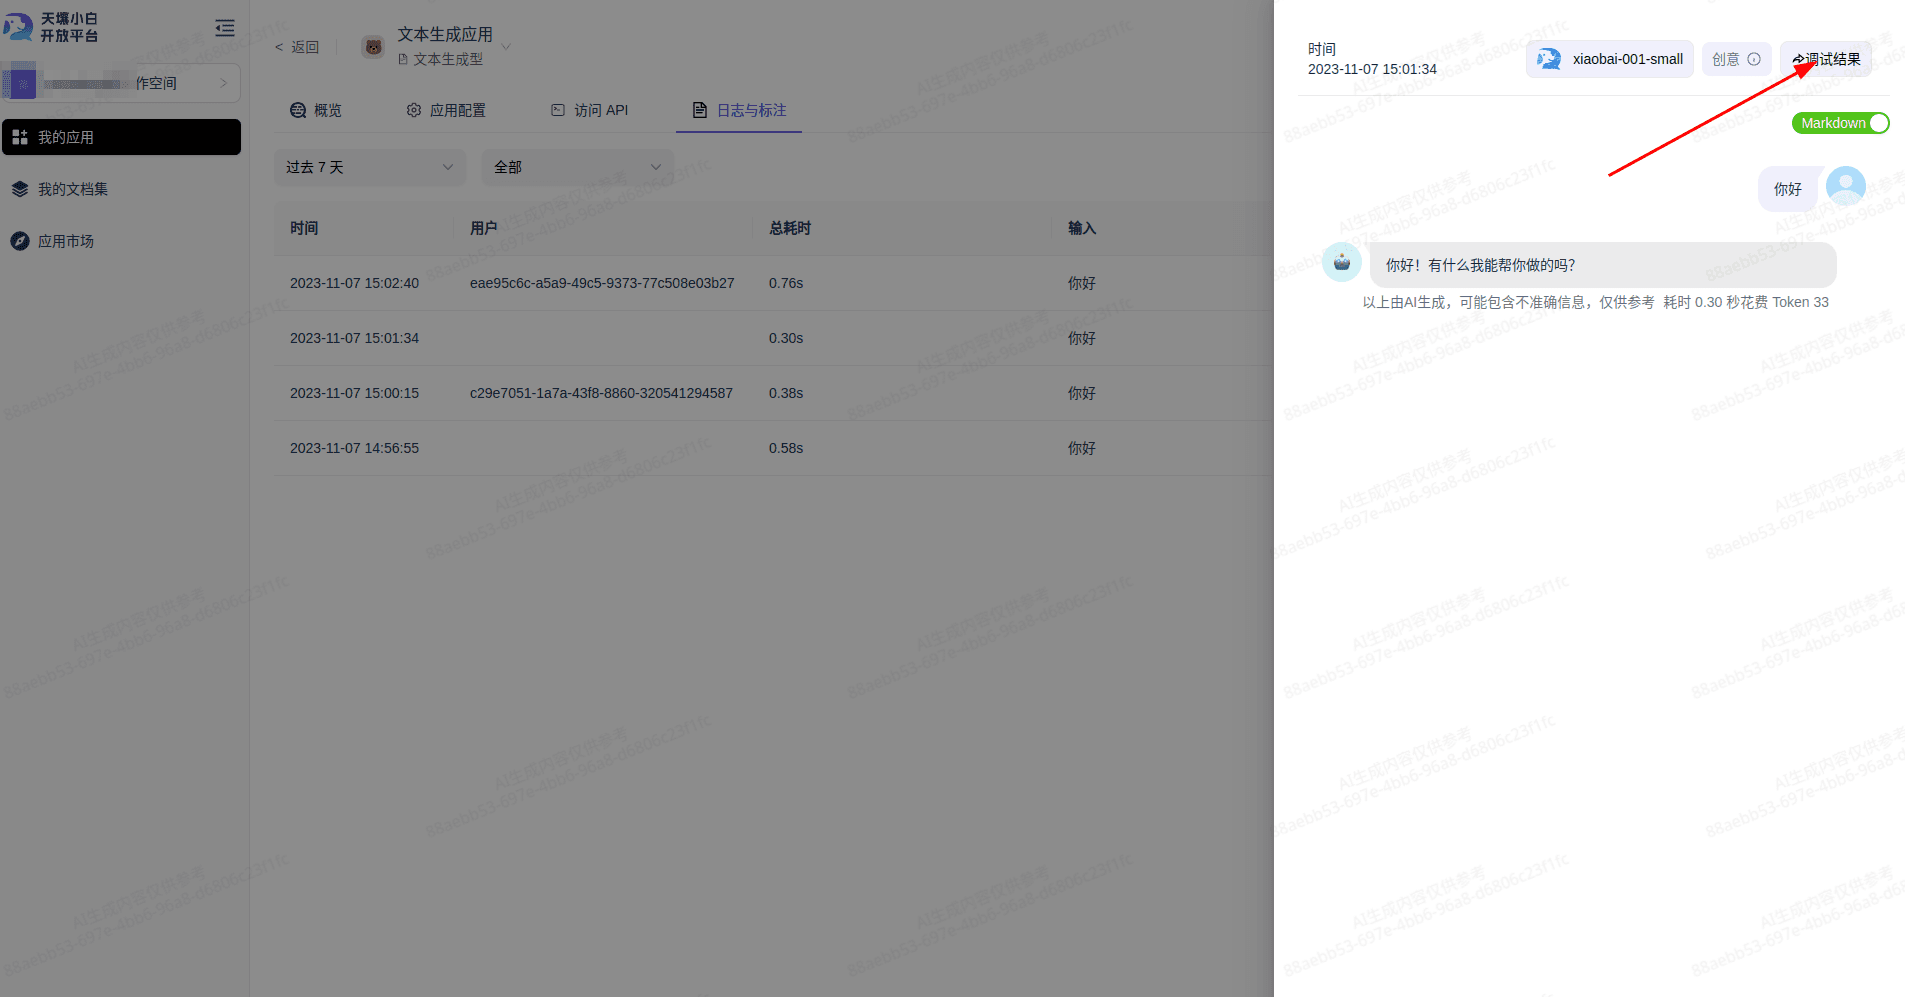Click the 创意 mode badge
The image size is (1905, 997).
click(x=1737, y=59)
